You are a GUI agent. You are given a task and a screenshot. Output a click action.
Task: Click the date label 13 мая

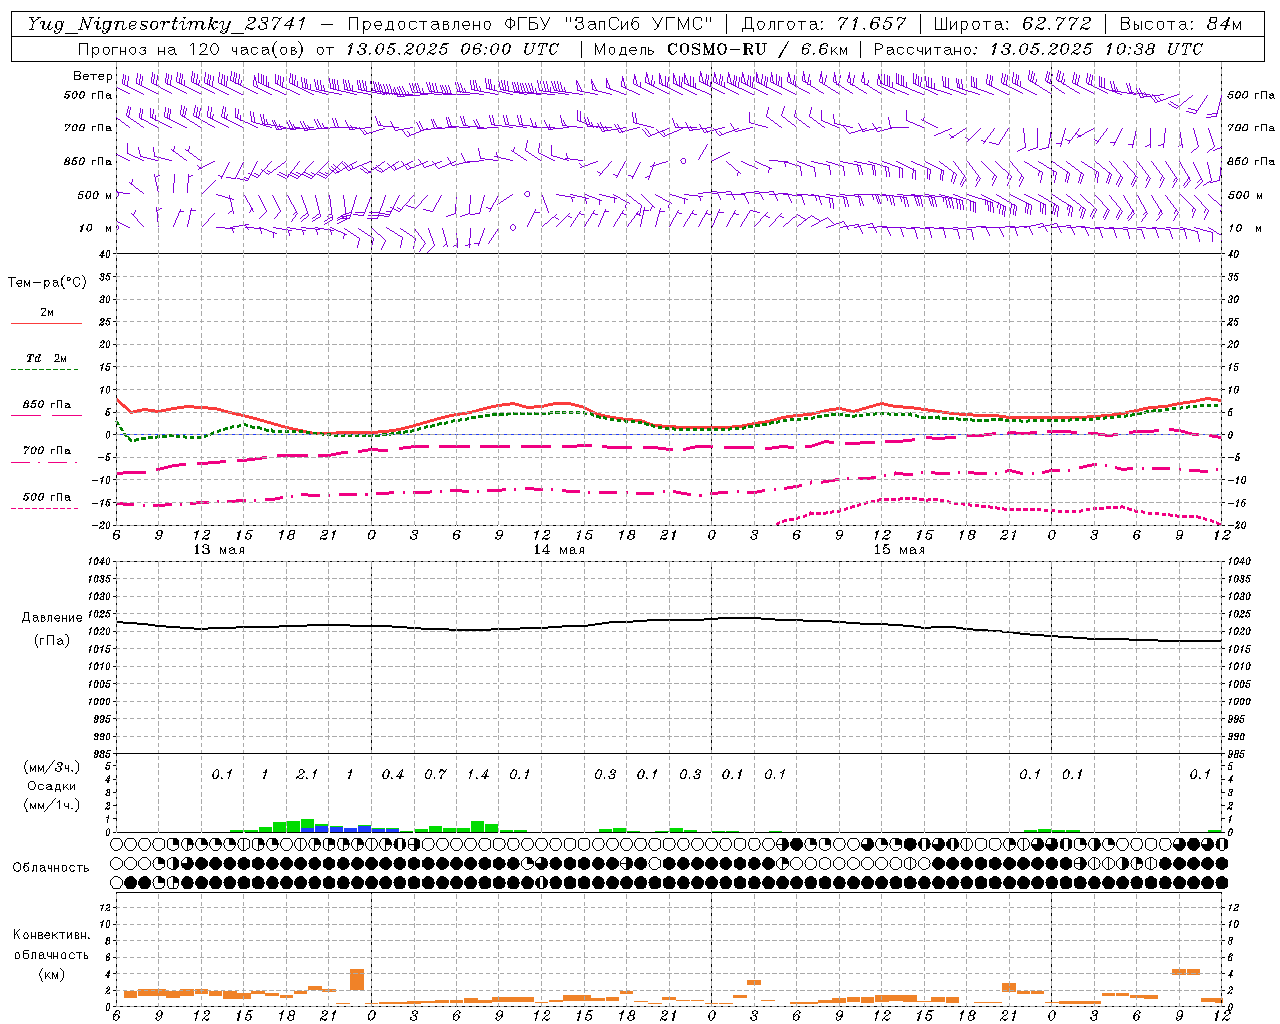(219, 550)
